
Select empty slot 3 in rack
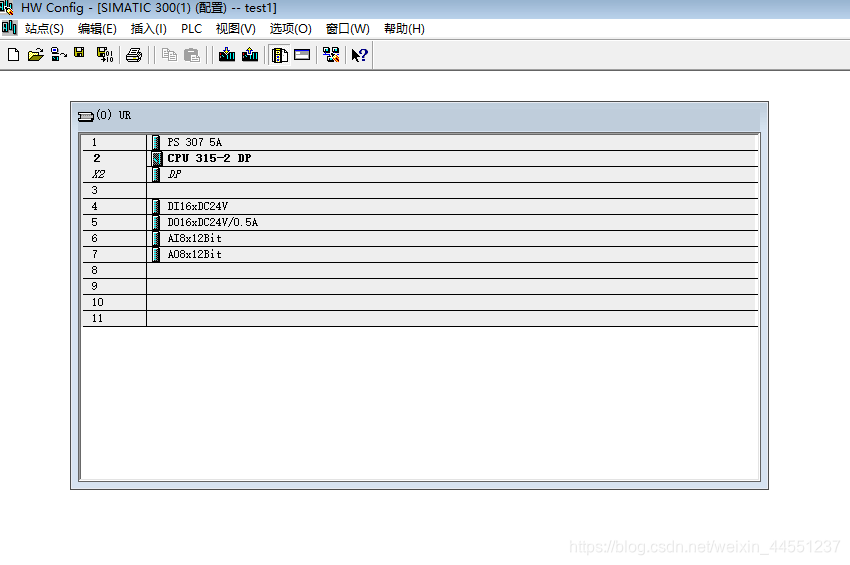coord(420,190)
